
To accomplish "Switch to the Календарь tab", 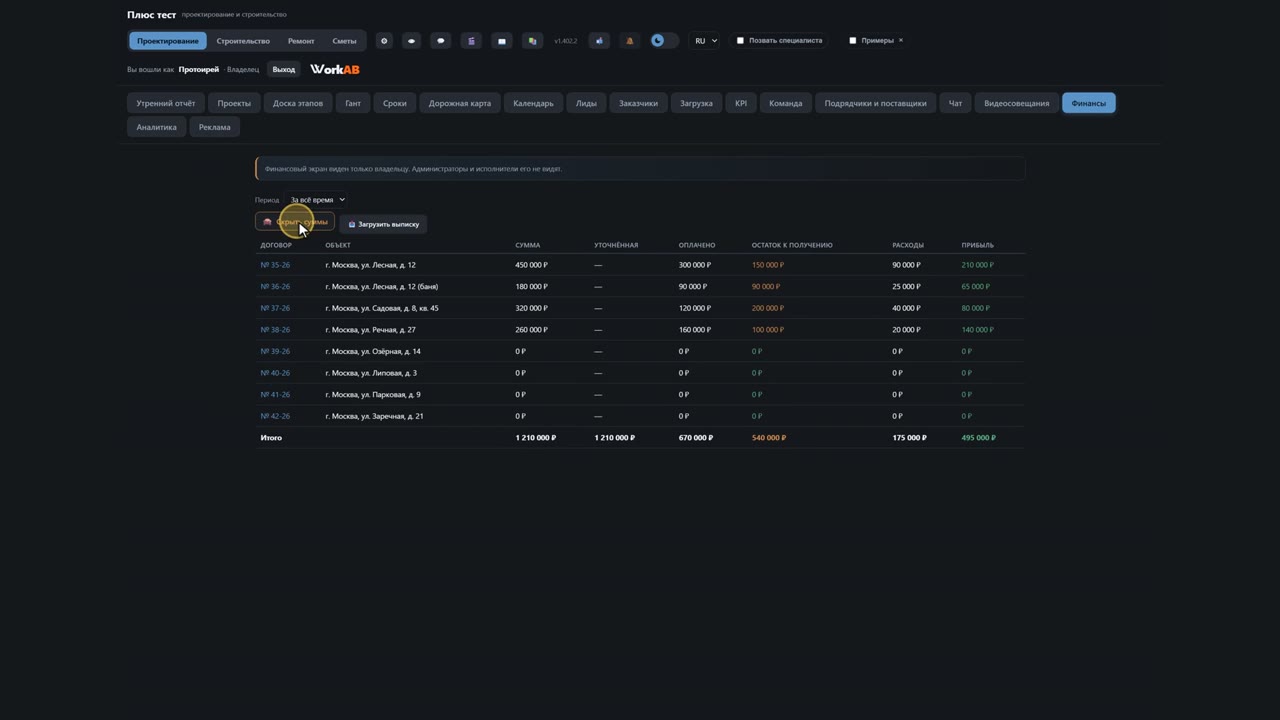I will pos(533,103).
